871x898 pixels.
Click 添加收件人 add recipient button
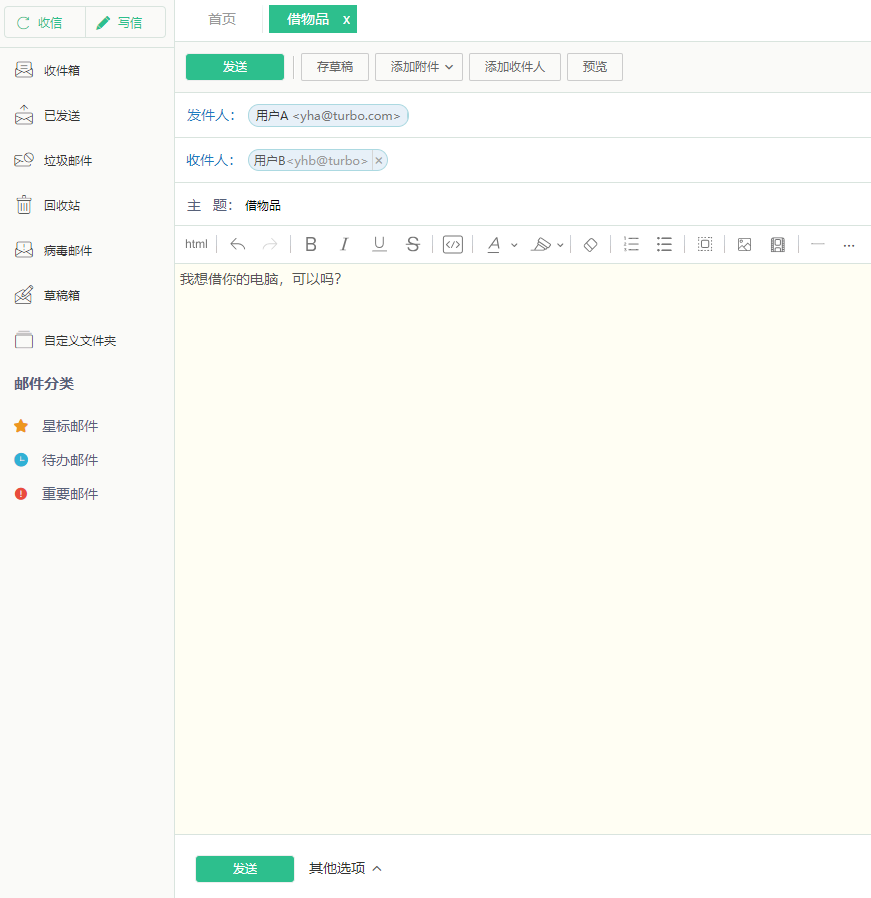[514, 67]
